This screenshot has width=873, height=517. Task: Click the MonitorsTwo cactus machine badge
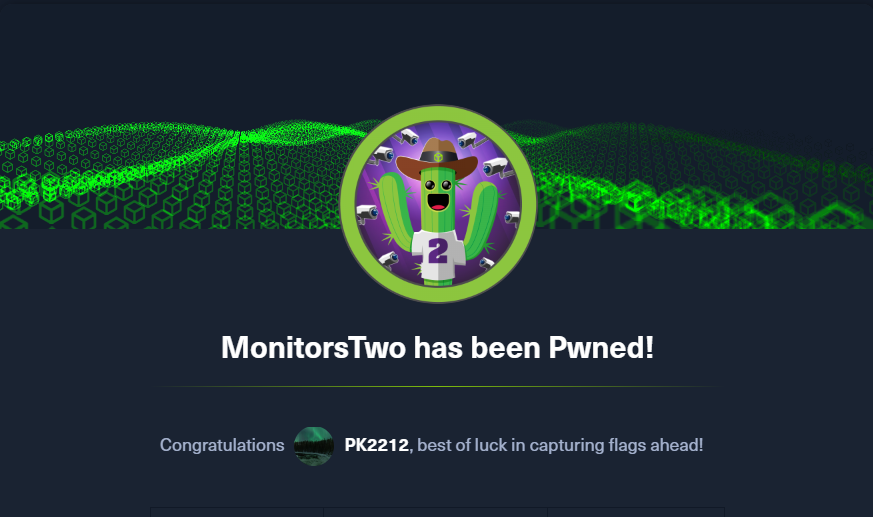tap(438, 204)
